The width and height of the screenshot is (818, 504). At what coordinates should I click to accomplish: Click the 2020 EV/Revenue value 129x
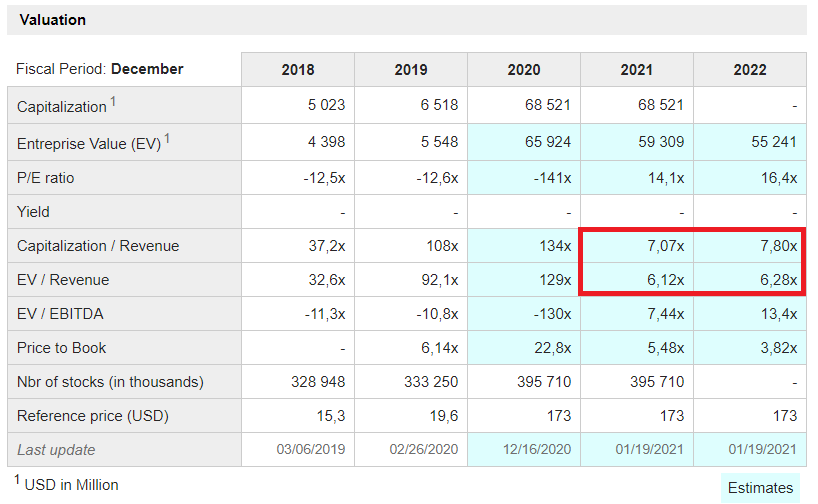click(556, 280)
